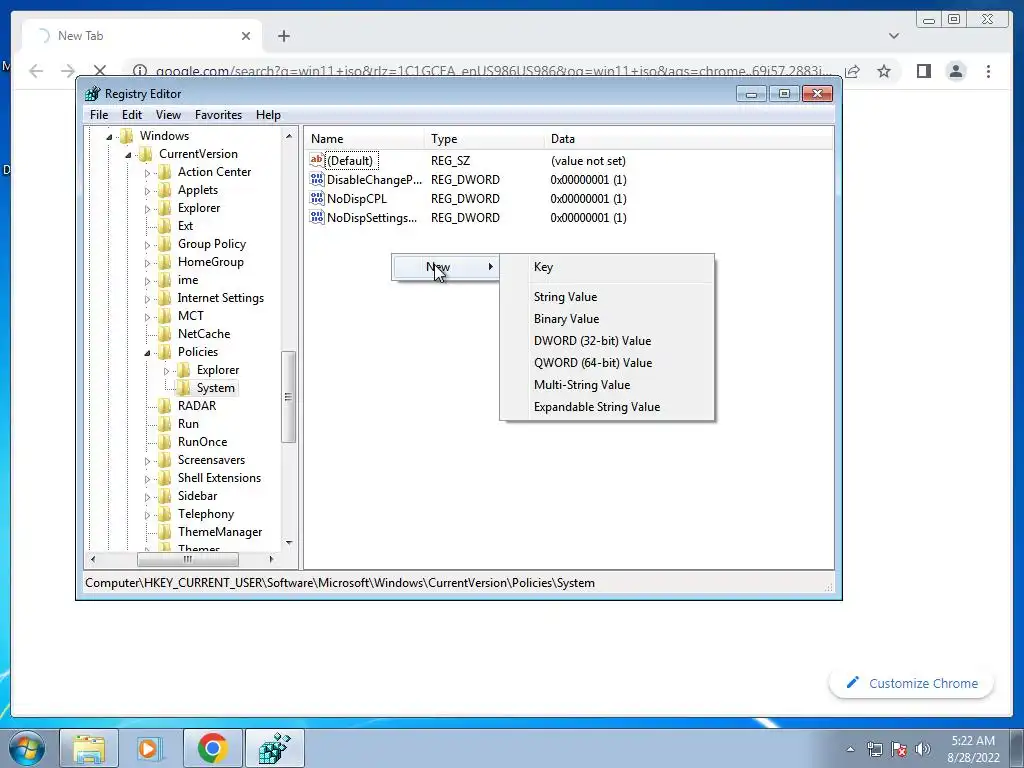This screenshot has height=768, width=1024.
Task: Click the Type column header
Action: tap(484, 138)
